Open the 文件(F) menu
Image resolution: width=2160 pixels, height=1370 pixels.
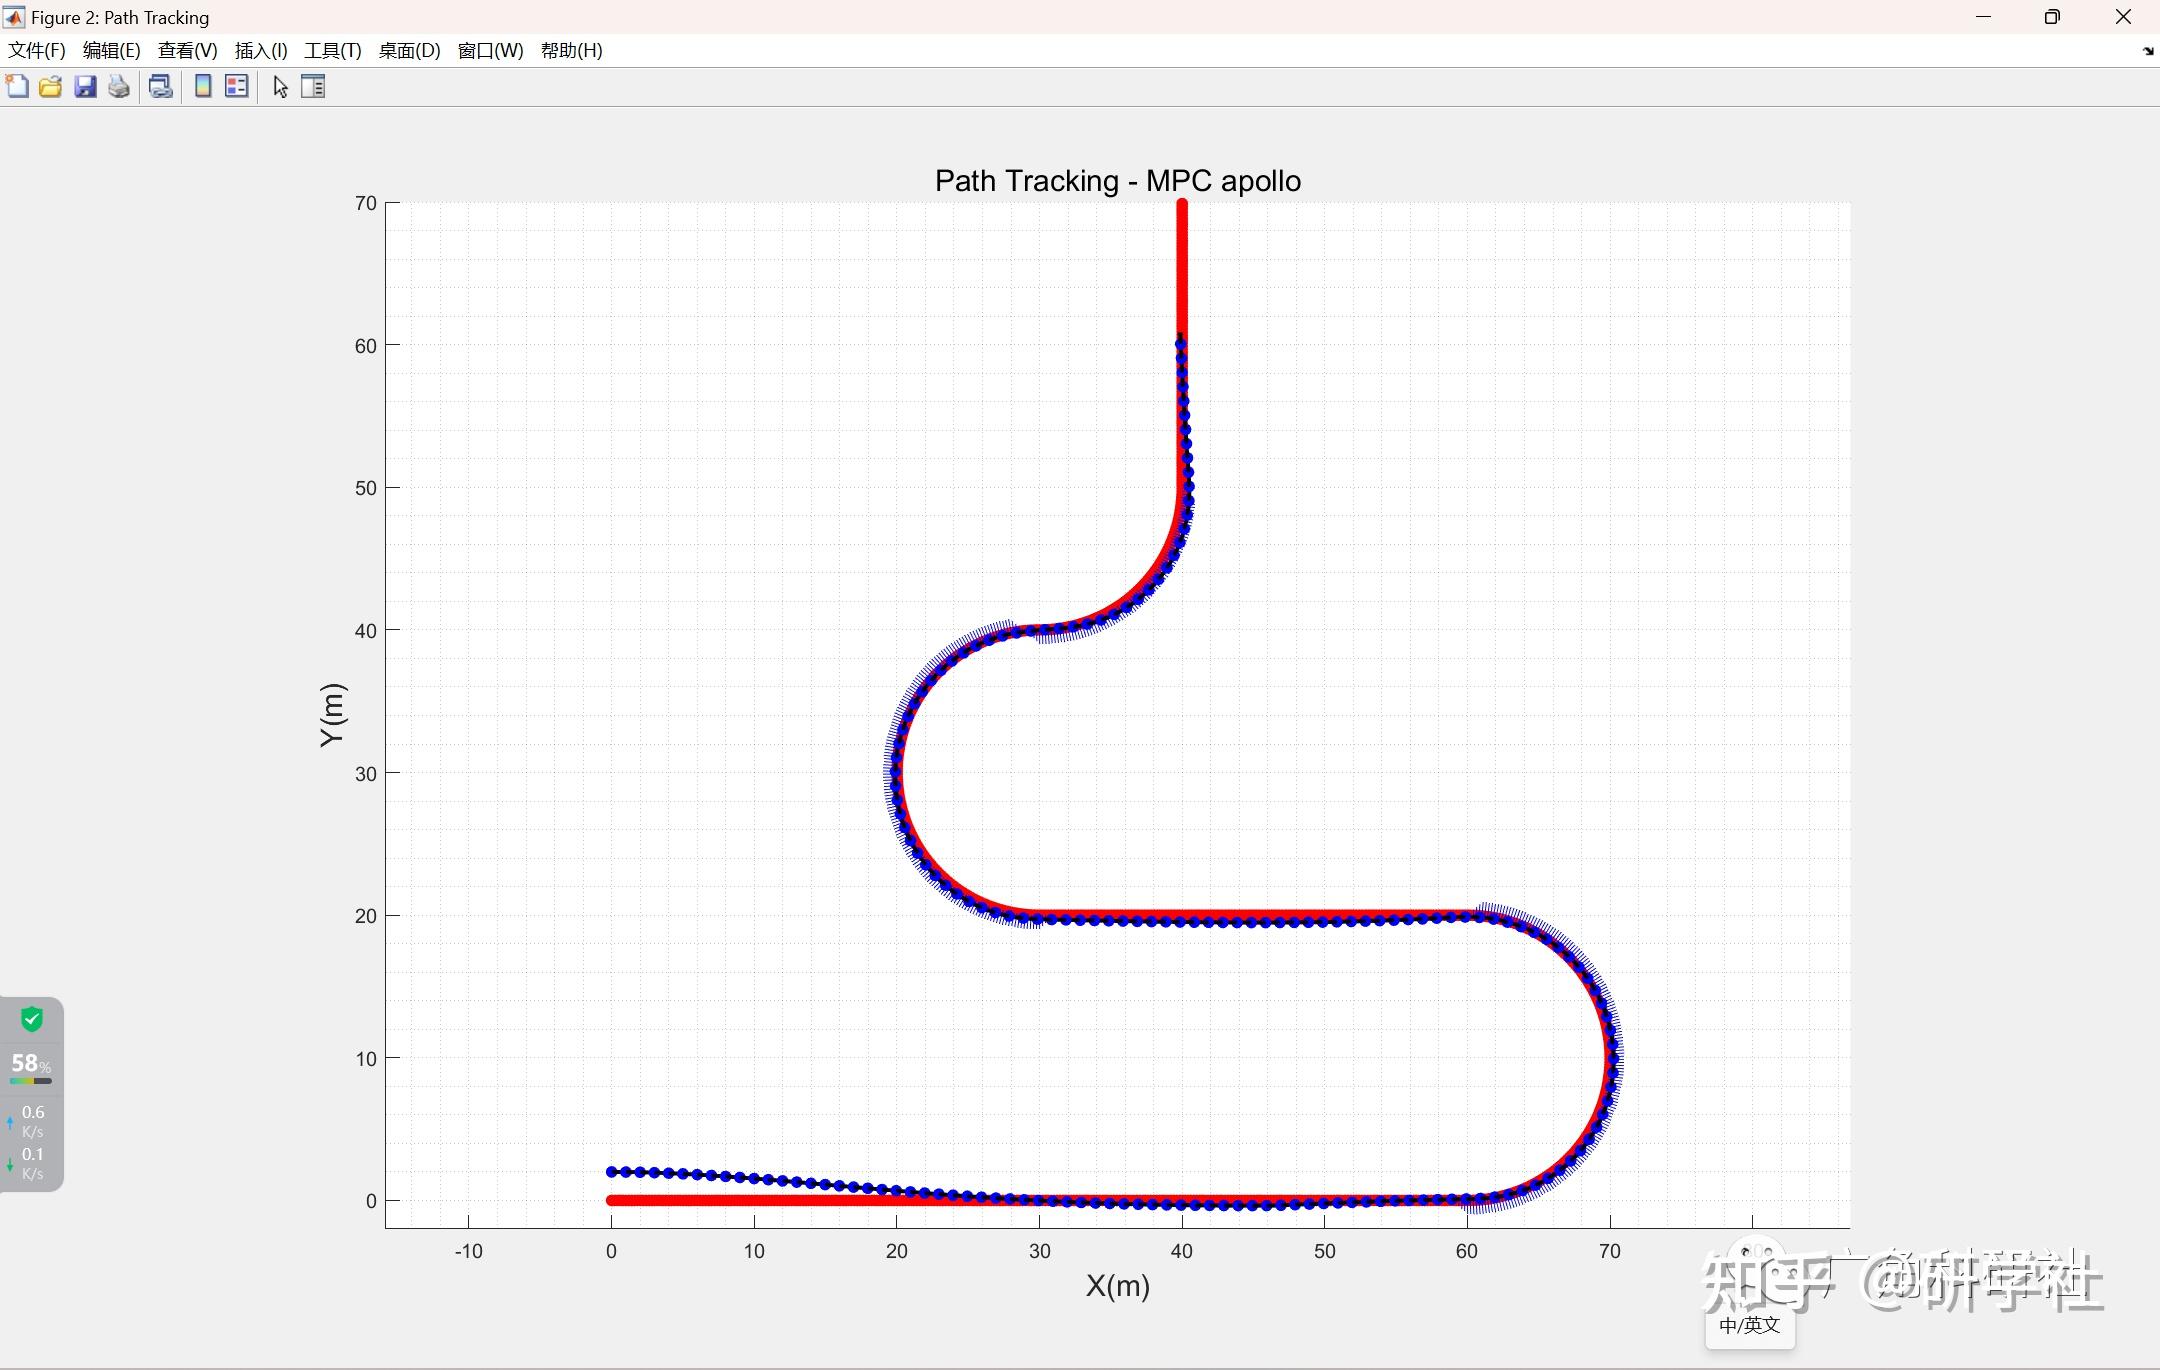click(x=37, y=50)
